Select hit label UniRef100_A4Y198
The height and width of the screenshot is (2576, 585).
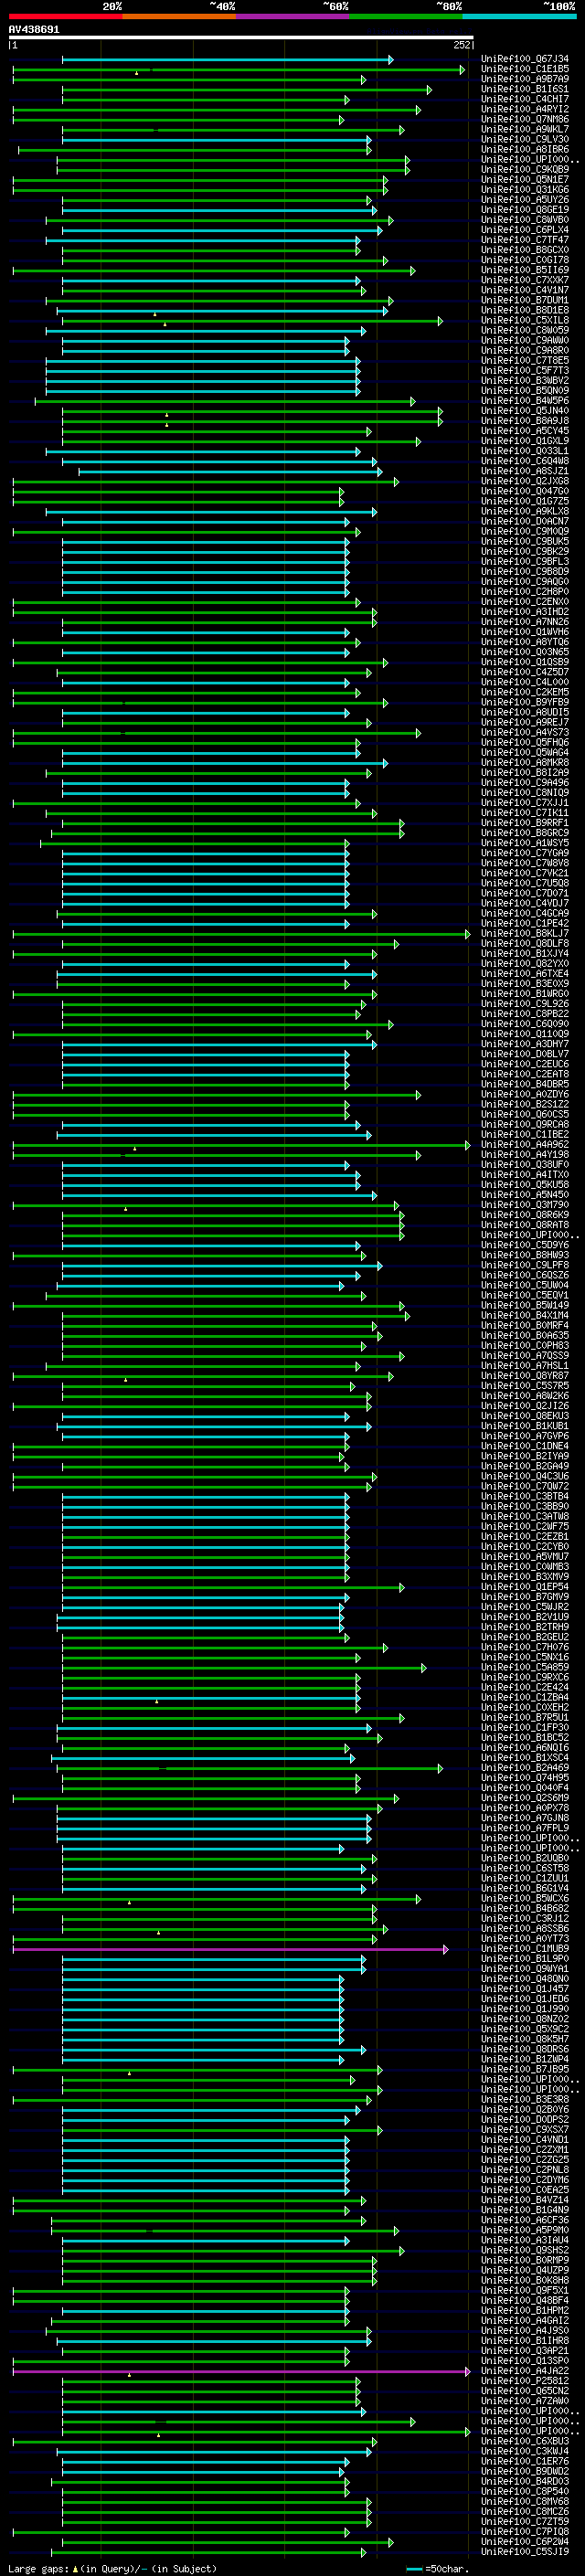[x=525, y=1155]
